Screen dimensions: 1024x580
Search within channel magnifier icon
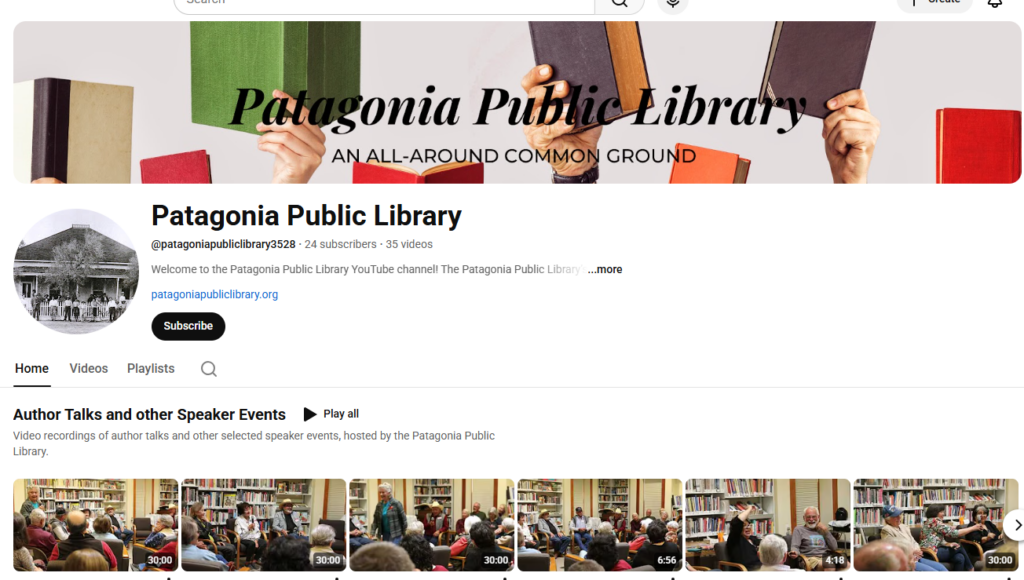(x=208, y=369)
